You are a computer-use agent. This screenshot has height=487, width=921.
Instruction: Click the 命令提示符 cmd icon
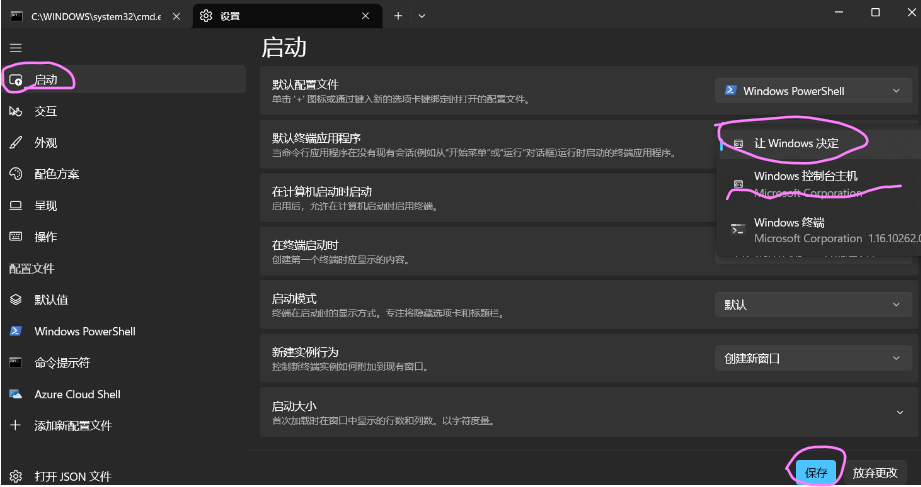[x=16, y=362]
